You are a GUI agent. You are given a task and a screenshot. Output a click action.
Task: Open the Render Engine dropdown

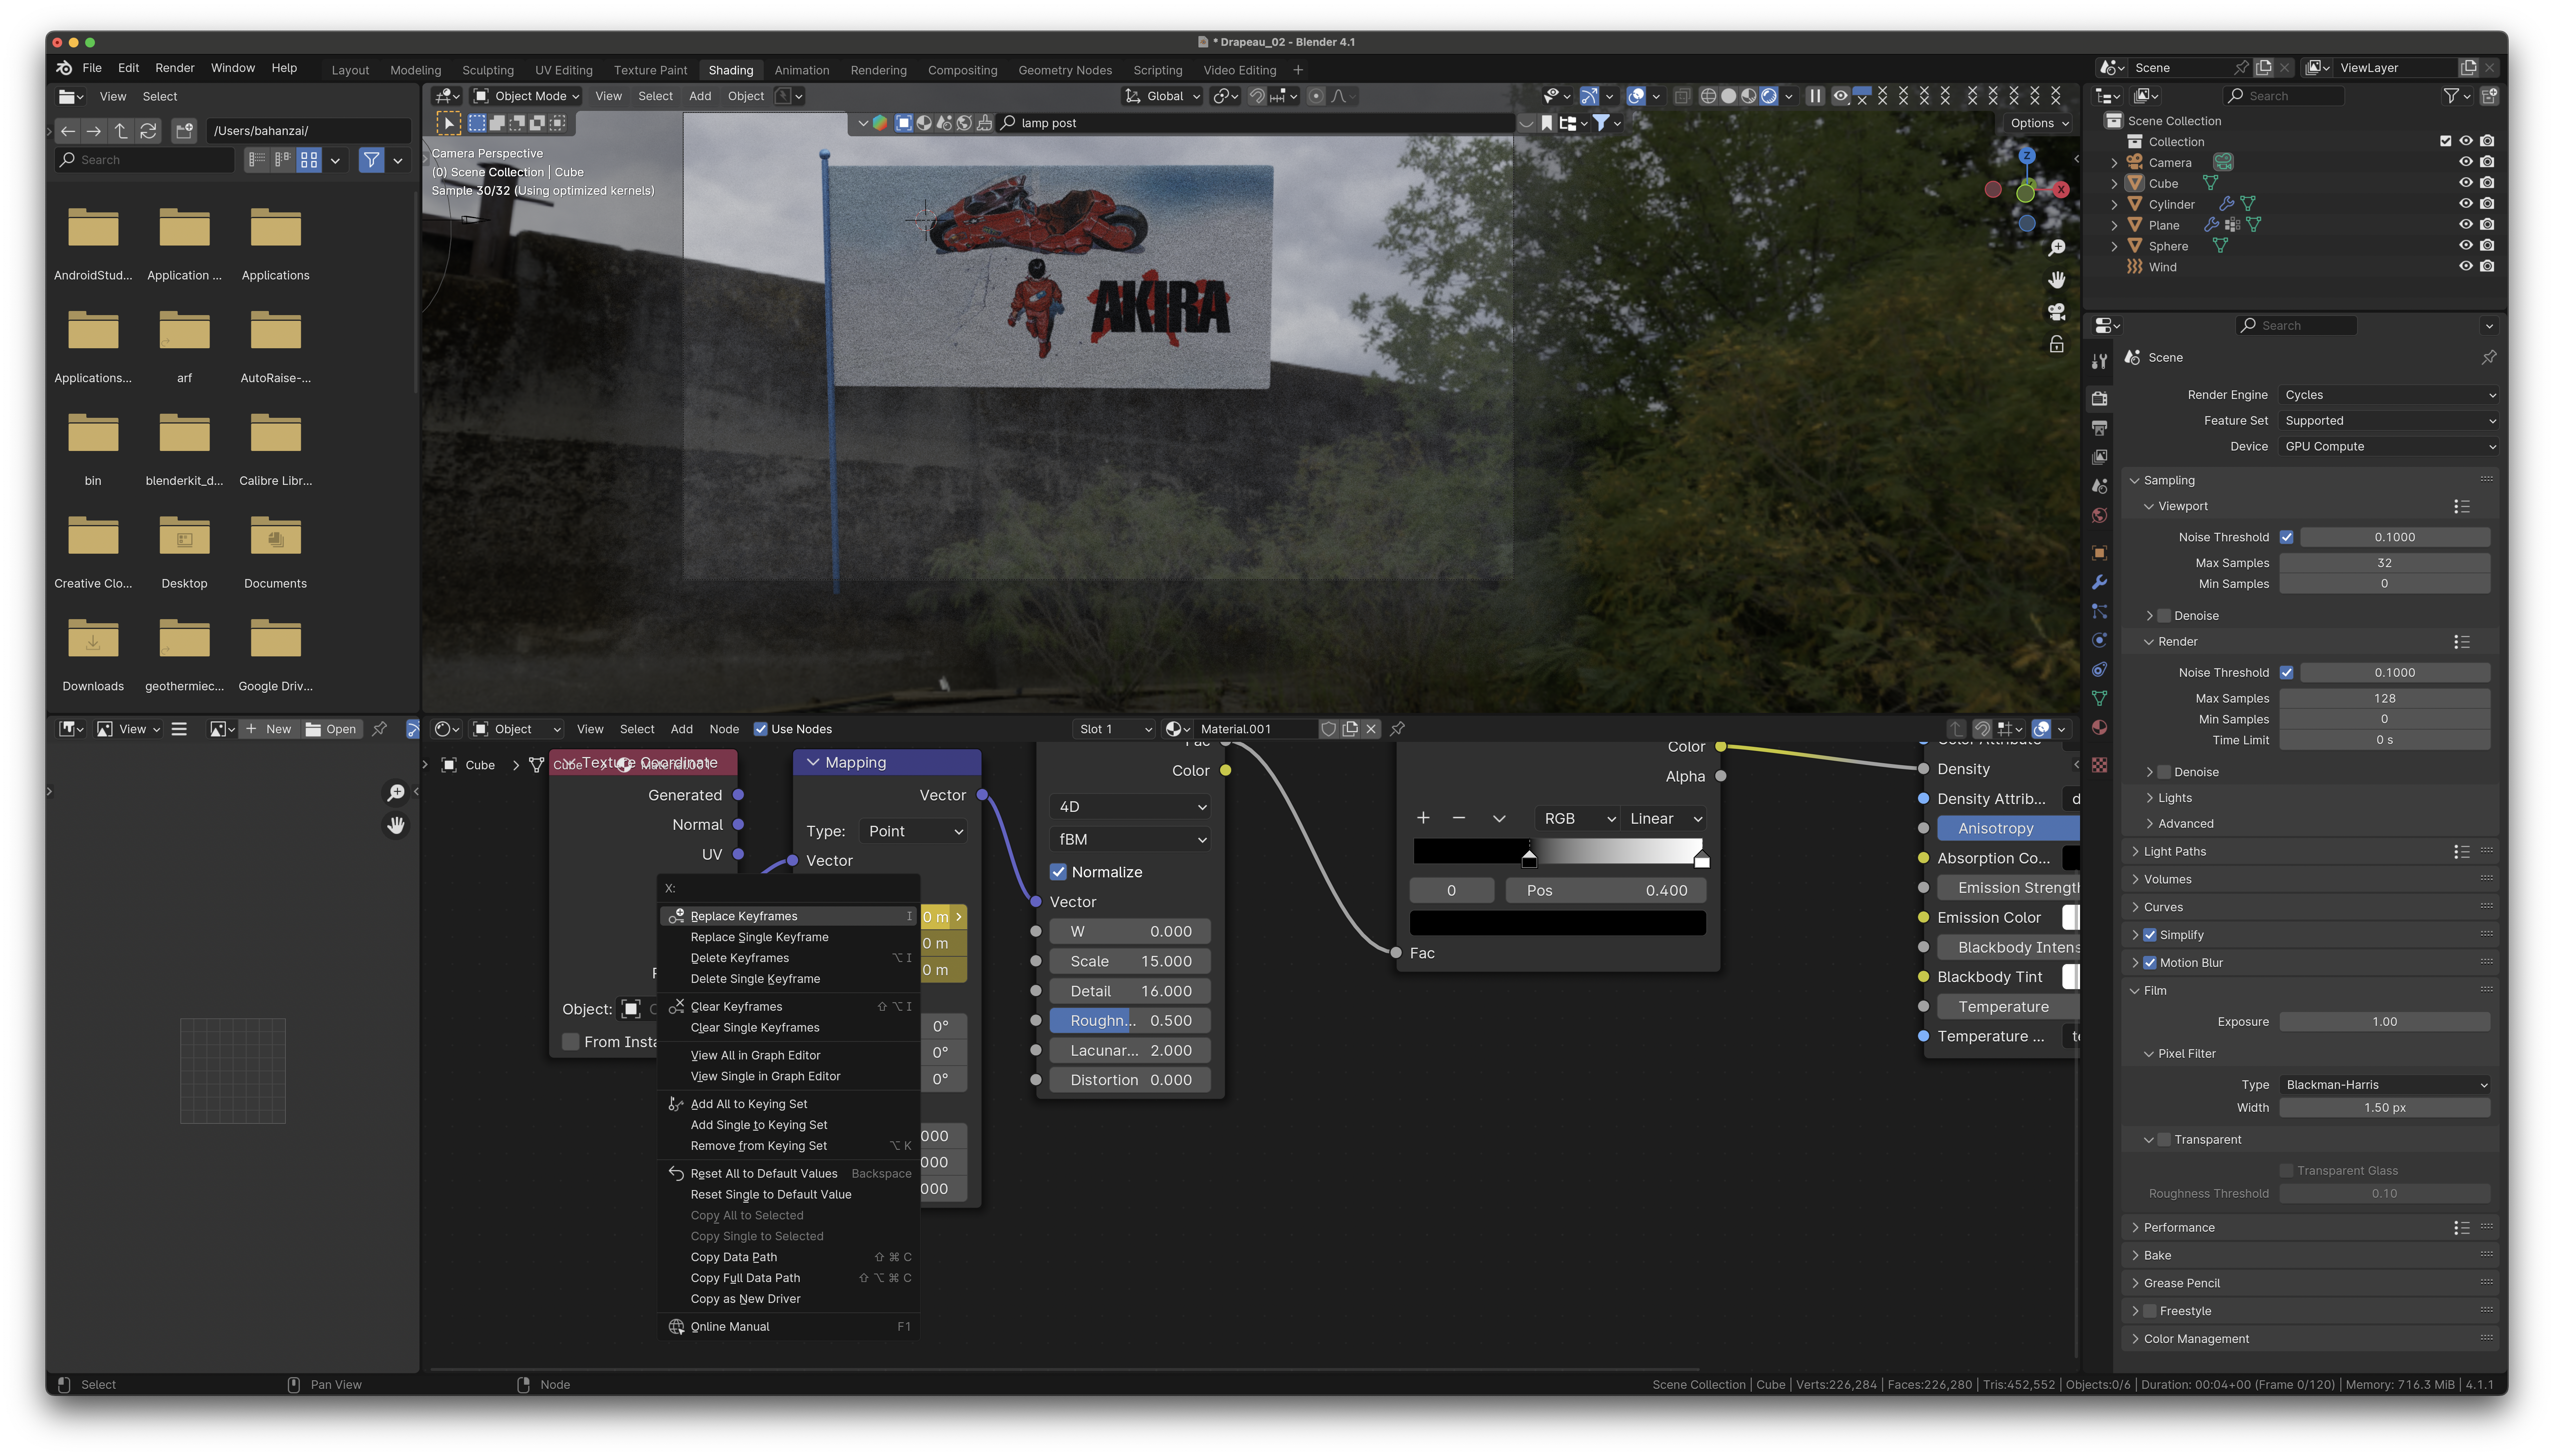2389,395
